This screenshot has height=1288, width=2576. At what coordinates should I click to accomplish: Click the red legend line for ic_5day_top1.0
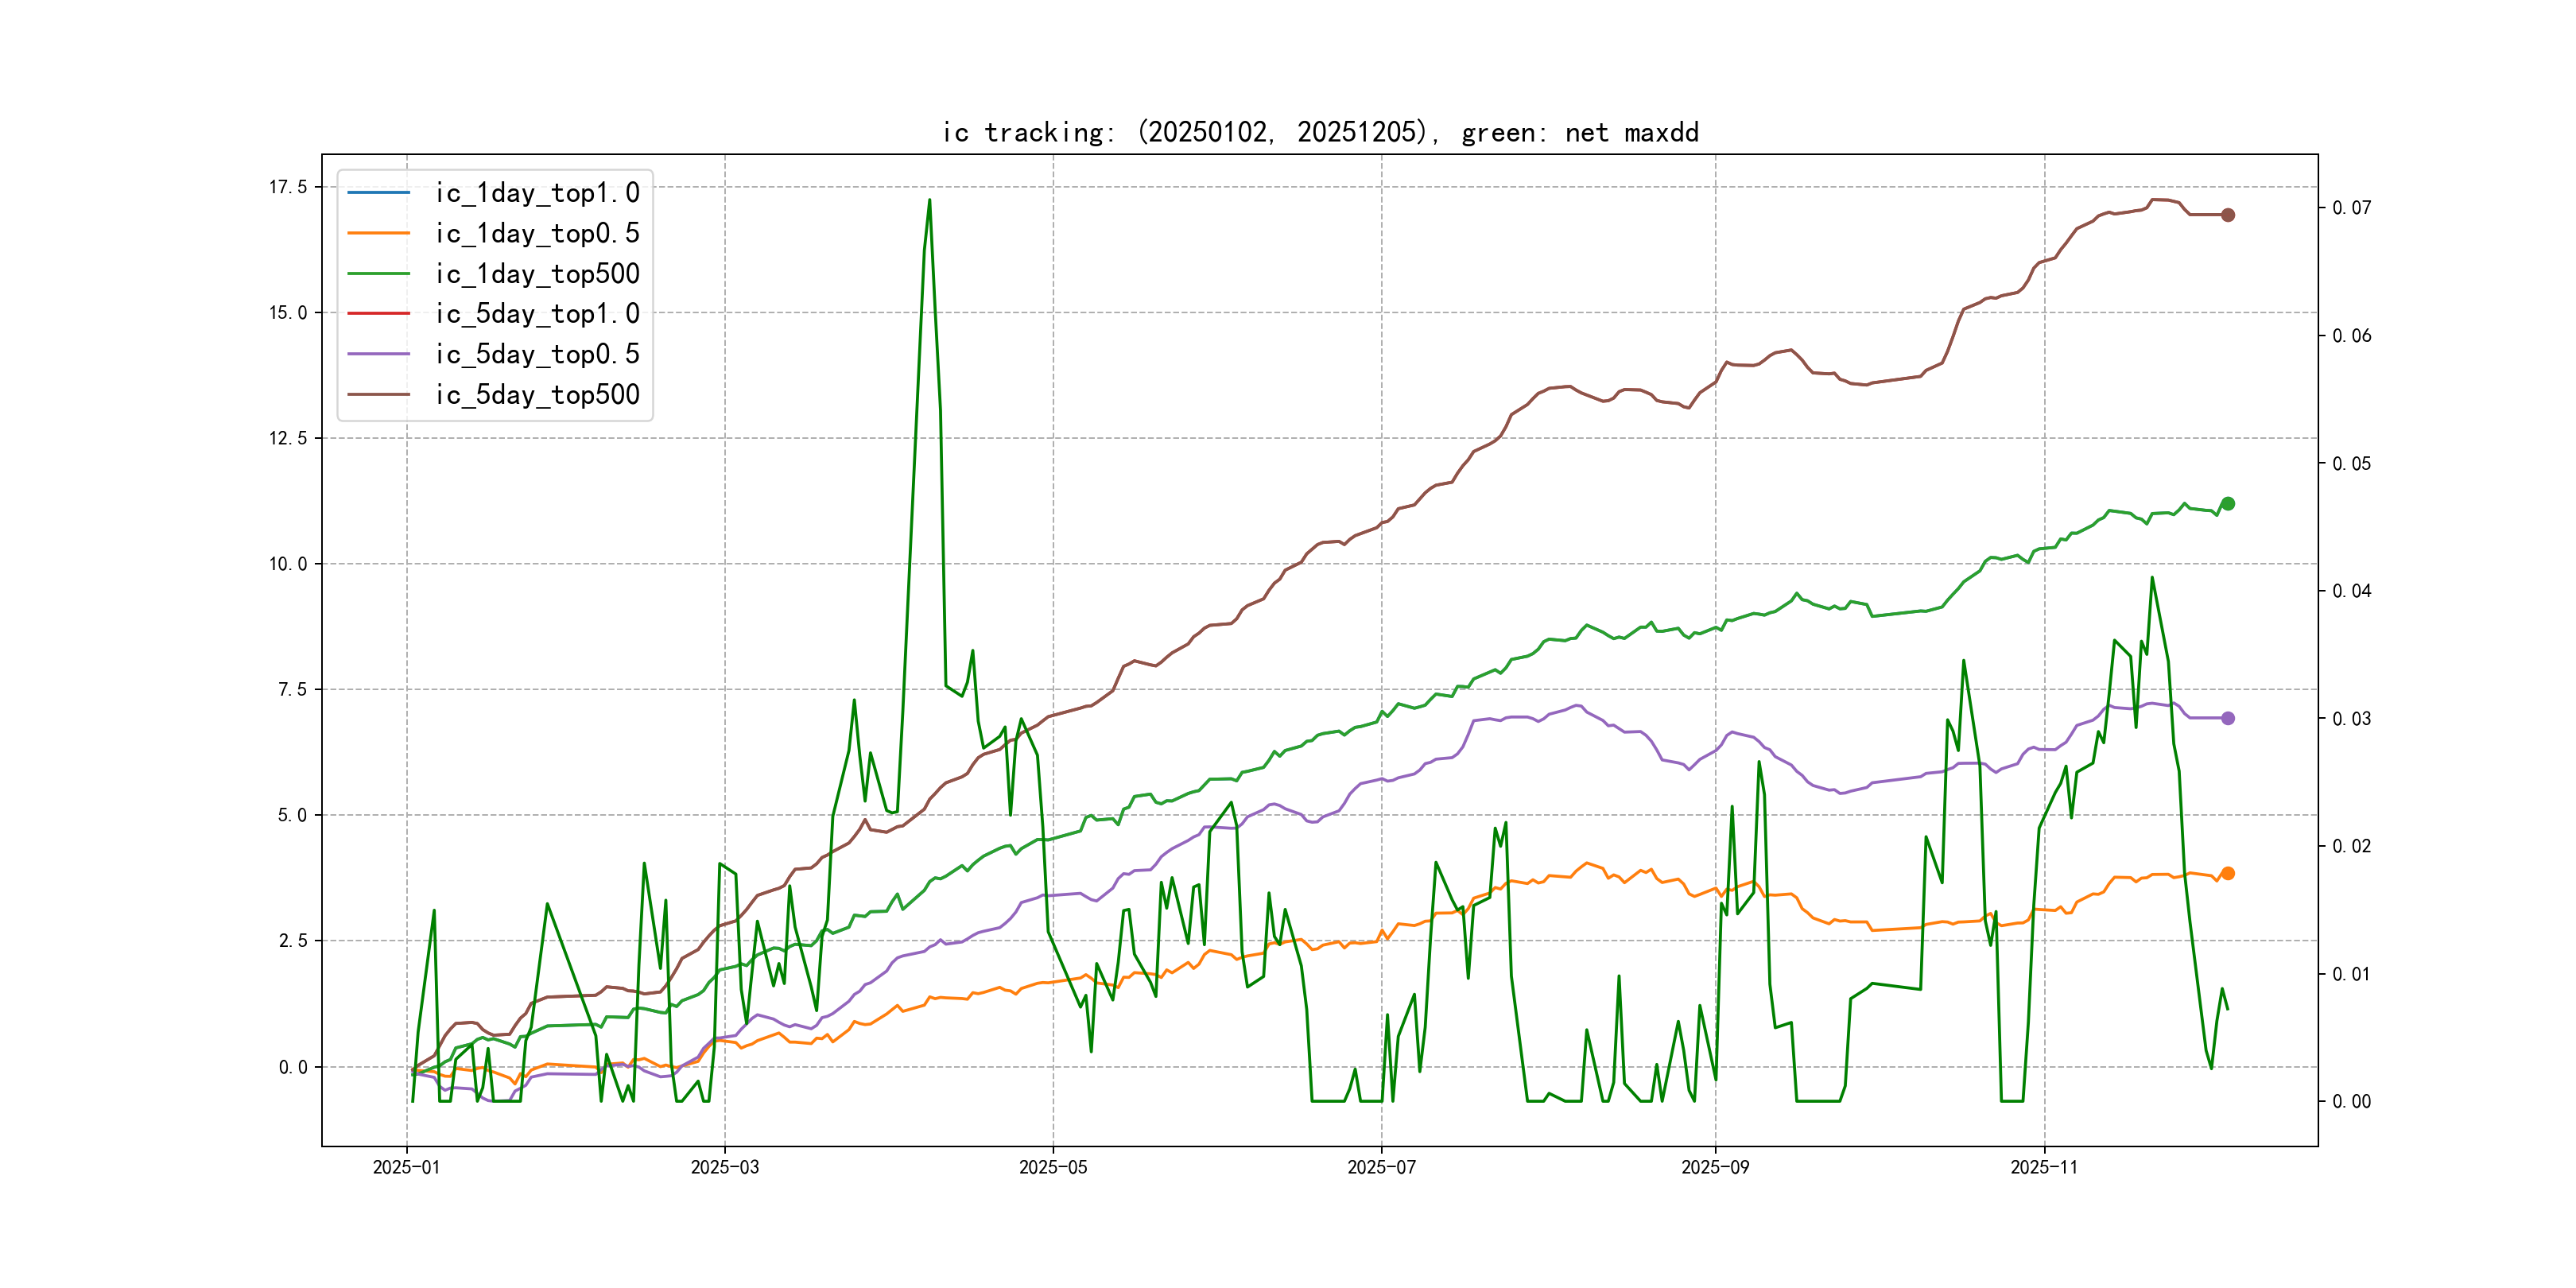(378, 314)
